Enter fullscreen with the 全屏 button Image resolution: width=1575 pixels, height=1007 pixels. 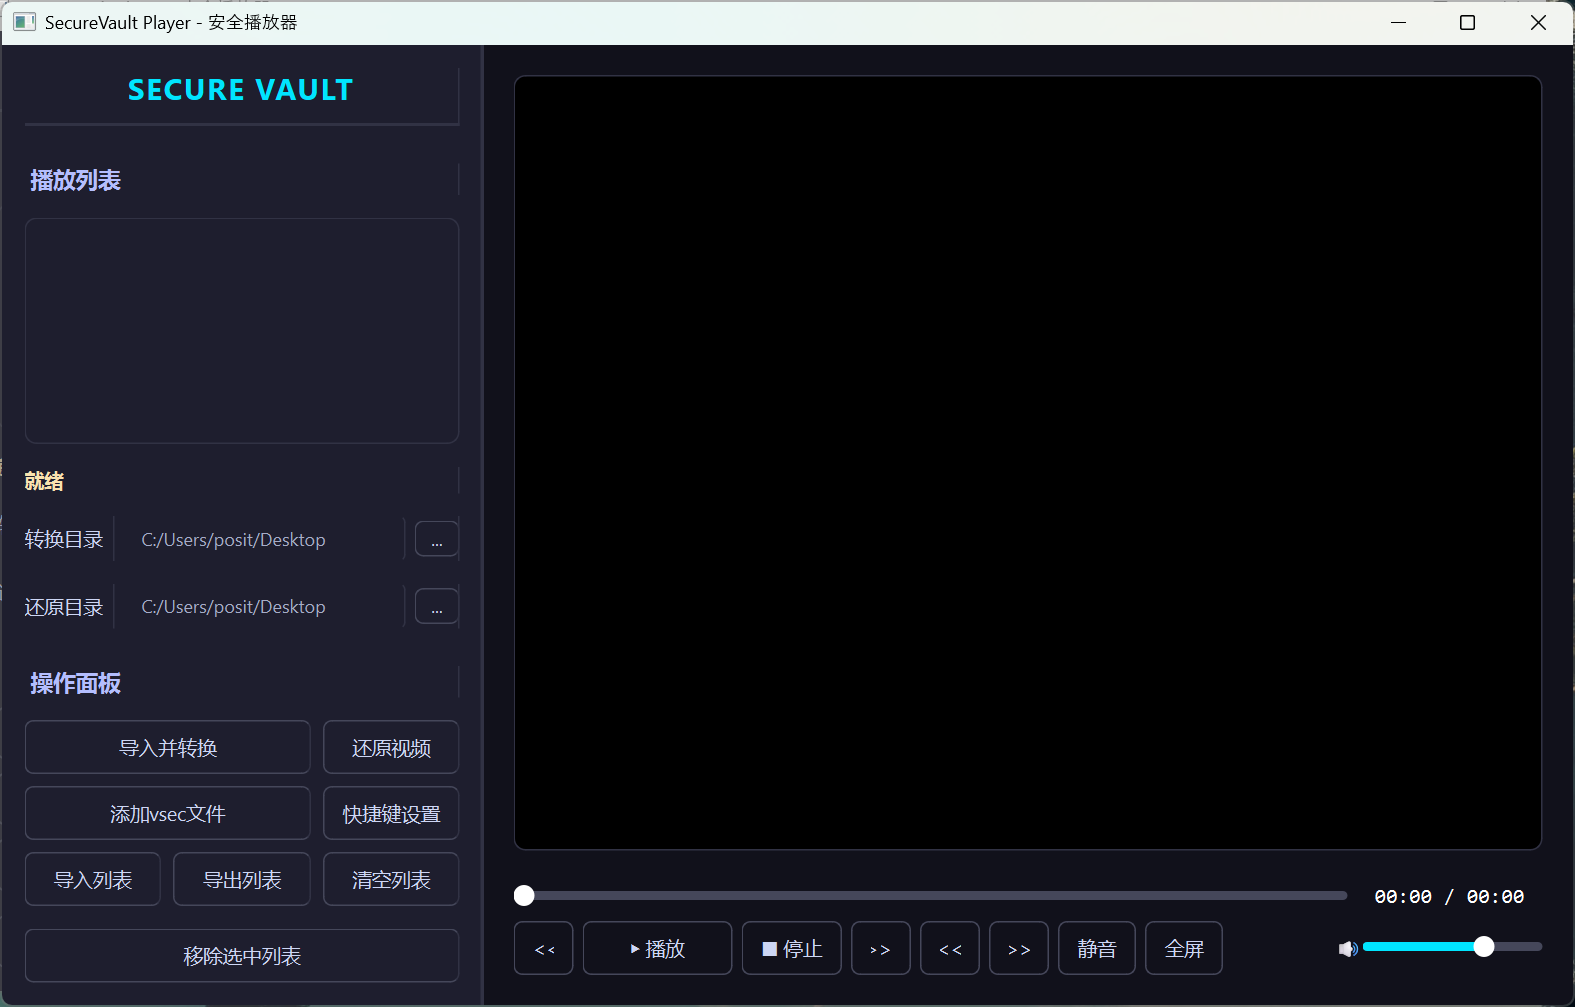pyautogui.click(x=1184, y=948)
